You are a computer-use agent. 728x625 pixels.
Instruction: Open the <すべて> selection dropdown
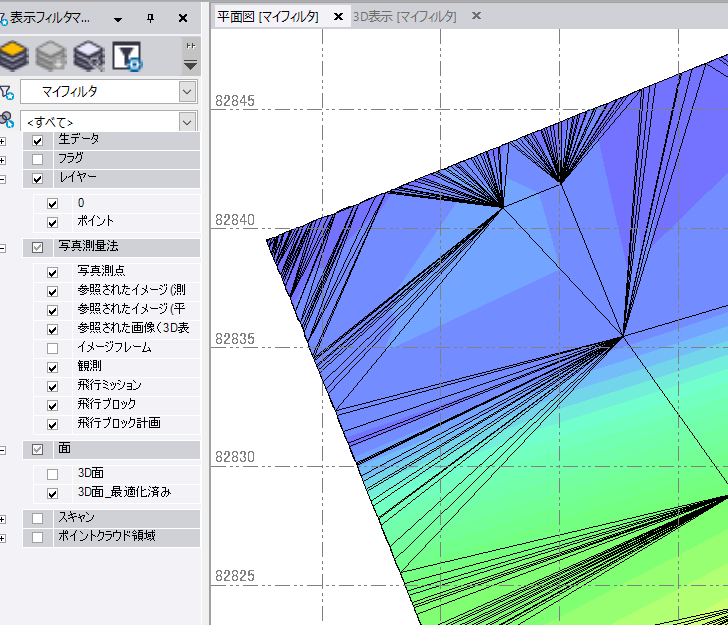pyautogui.click(x=187, y=121)
